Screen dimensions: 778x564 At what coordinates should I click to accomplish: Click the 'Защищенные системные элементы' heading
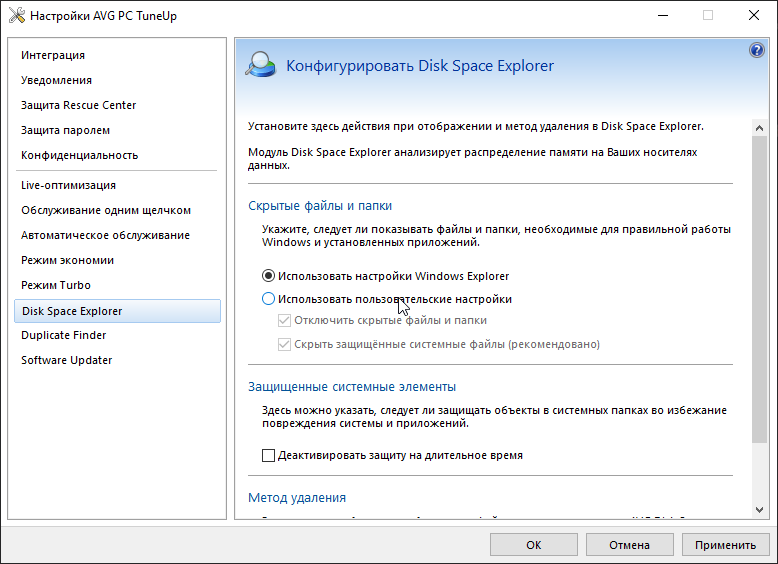352,386
